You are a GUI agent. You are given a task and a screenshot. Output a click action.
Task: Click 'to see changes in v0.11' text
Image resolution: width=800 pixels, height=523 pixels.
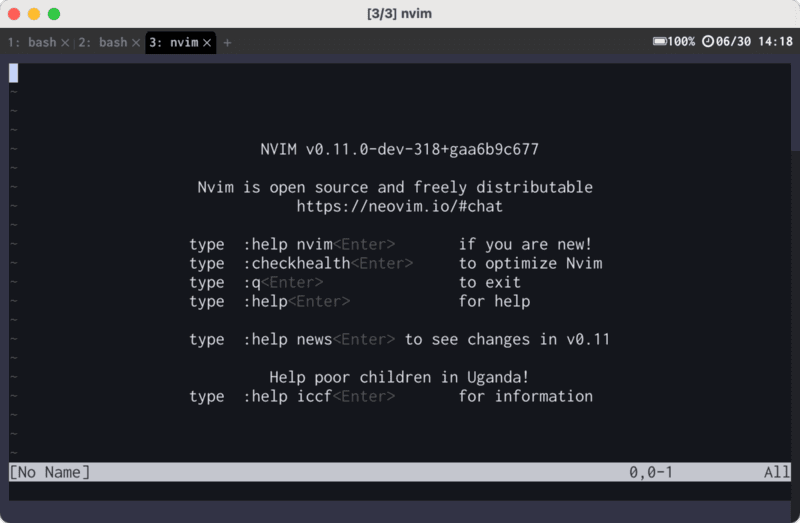tap(507, 339)
